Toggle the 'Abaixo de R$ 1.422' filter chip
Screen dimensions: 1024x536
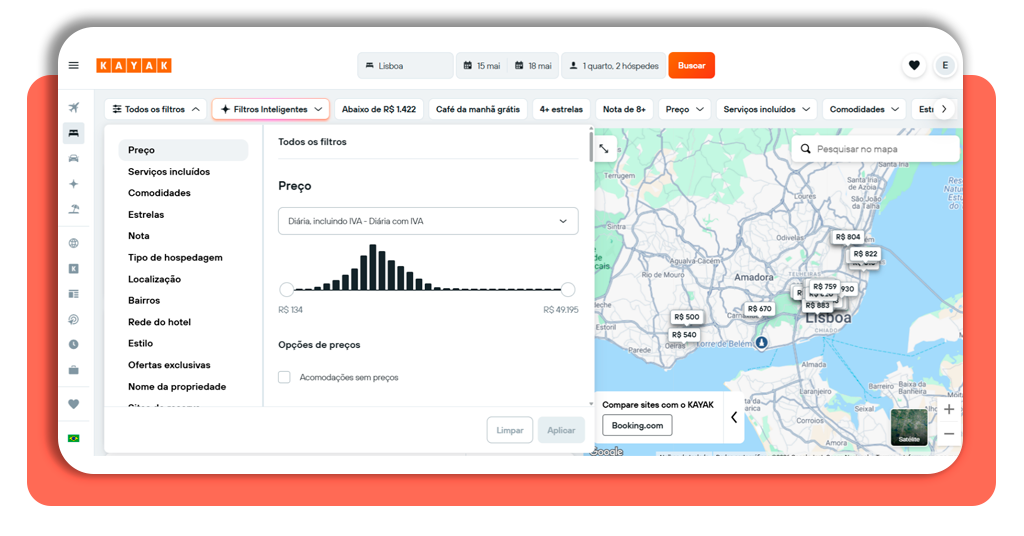tap(379, 109)
